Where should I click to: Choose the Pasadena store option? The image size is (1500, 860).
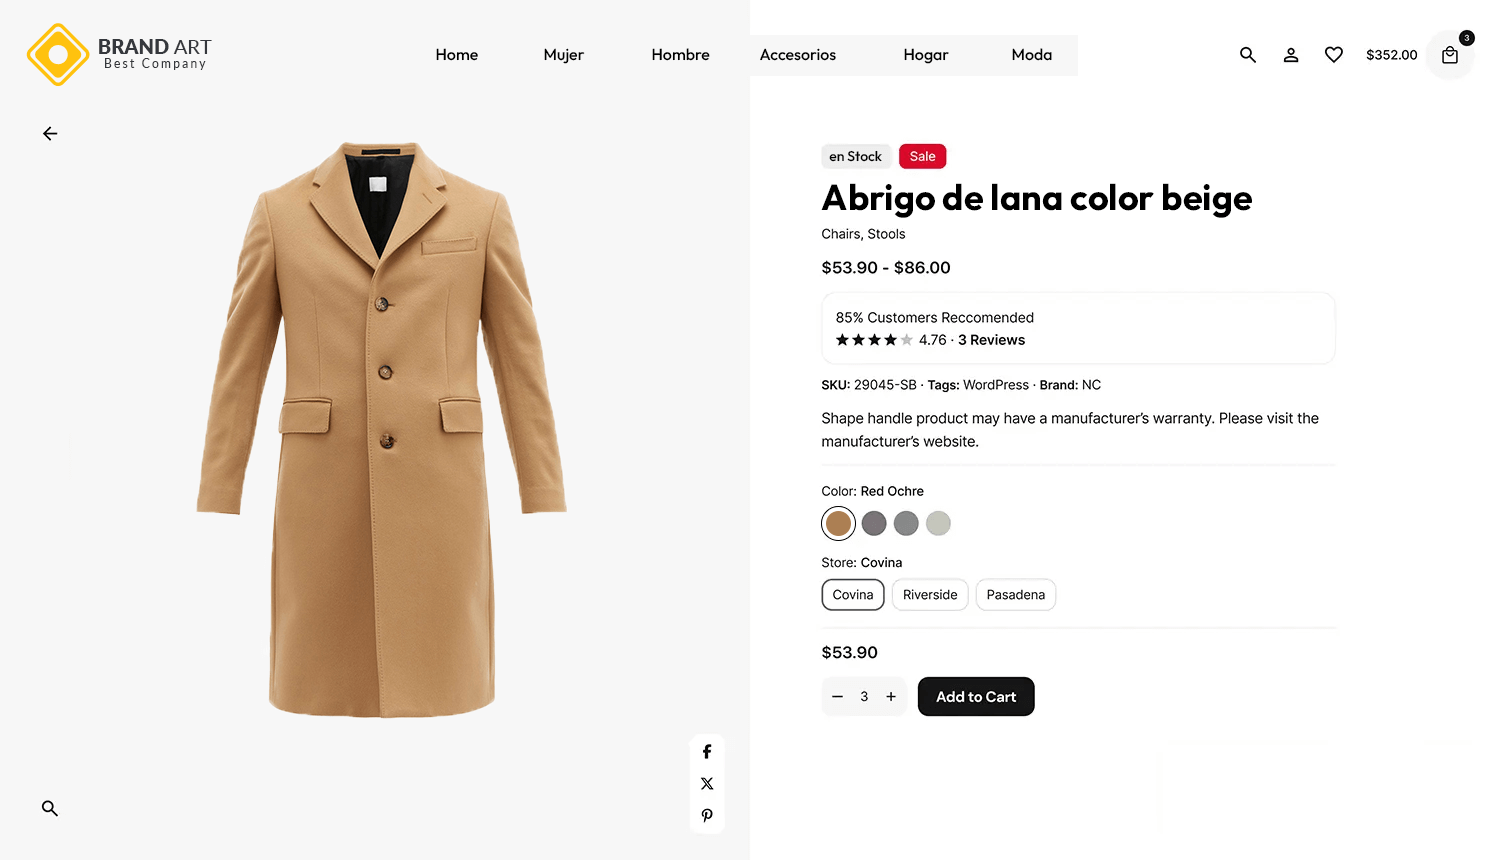point(1015,594)
